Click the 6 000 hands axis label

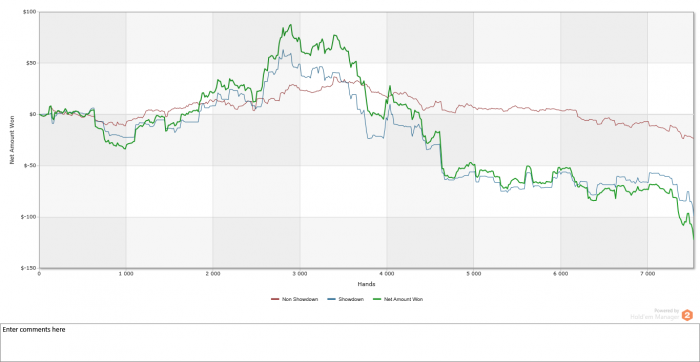(x=560, y=273)
